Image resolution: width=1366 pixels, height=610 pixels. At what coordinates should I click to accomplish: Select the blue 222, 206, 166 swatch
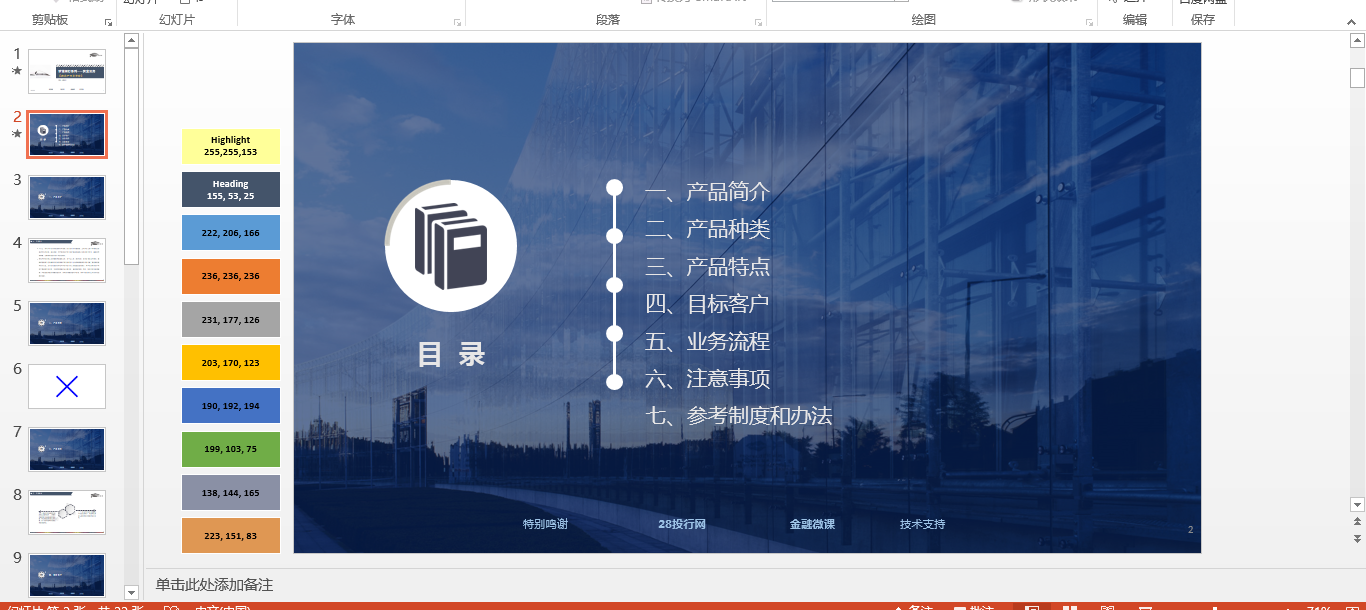tap(231, 233)
